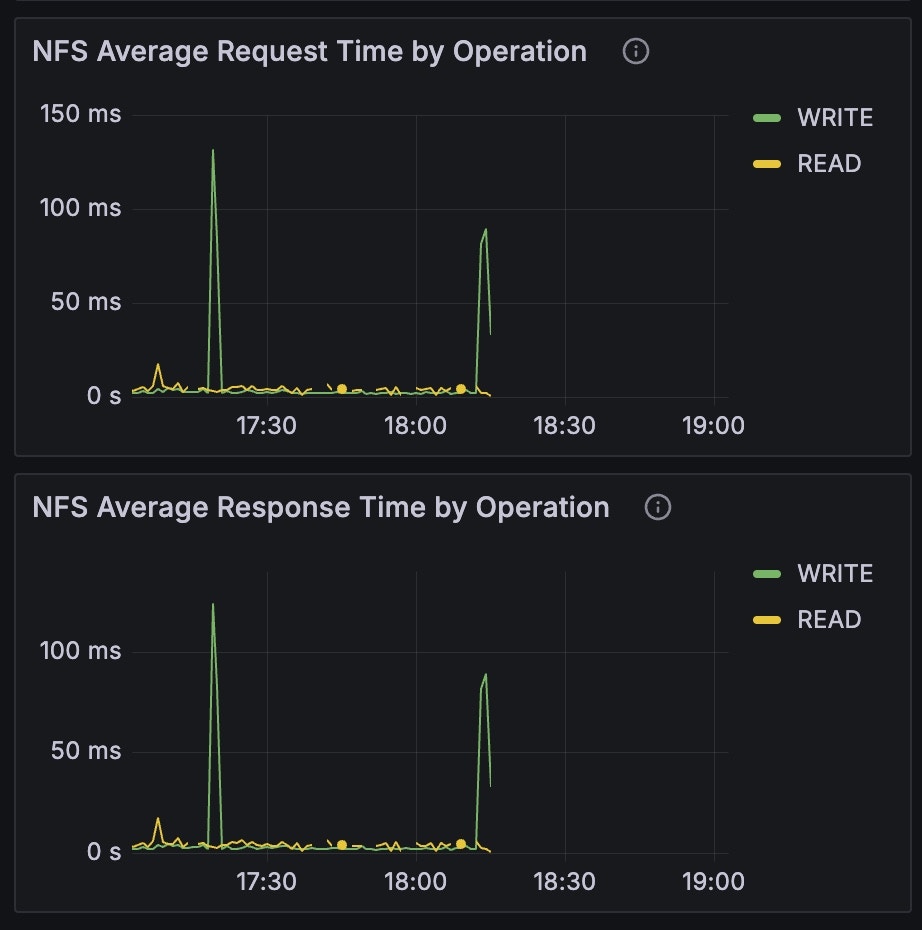Click first yellow READ dot marker in Request Time chart
The image size is (922, 930).
click(342, 389)
